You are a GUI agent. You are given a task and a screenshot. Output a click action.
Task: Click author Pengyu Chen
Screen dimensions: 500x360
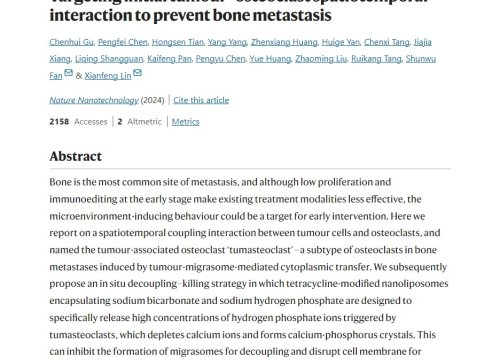point(220,59)
